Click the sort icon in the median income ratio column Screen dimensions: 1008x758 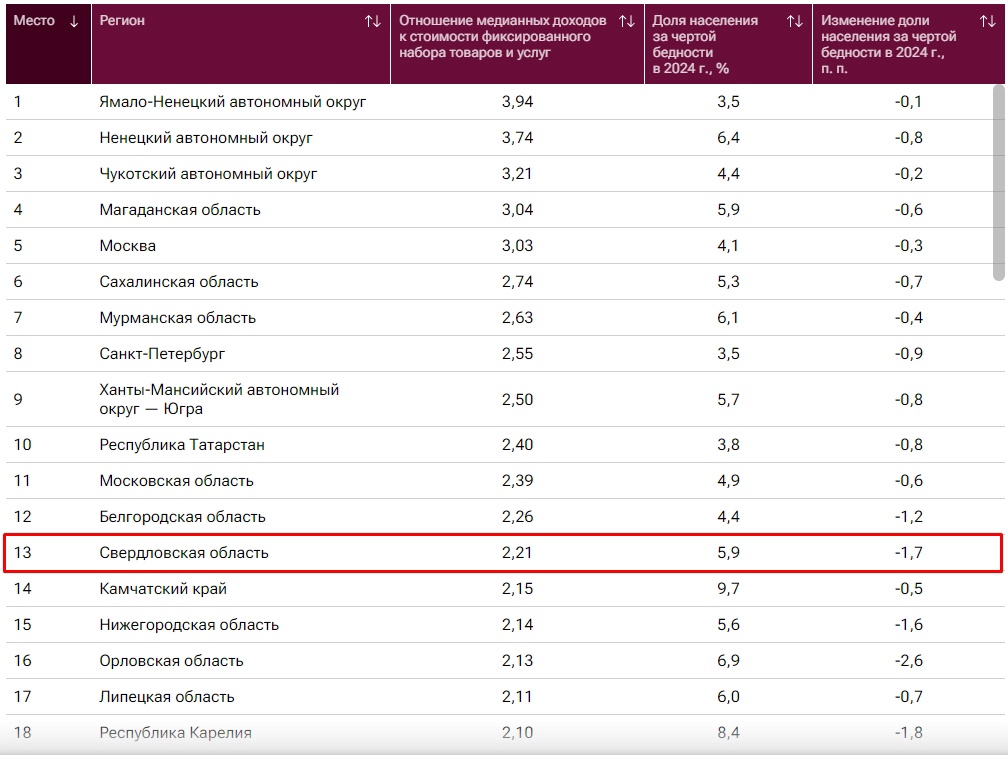pos(627,21)
